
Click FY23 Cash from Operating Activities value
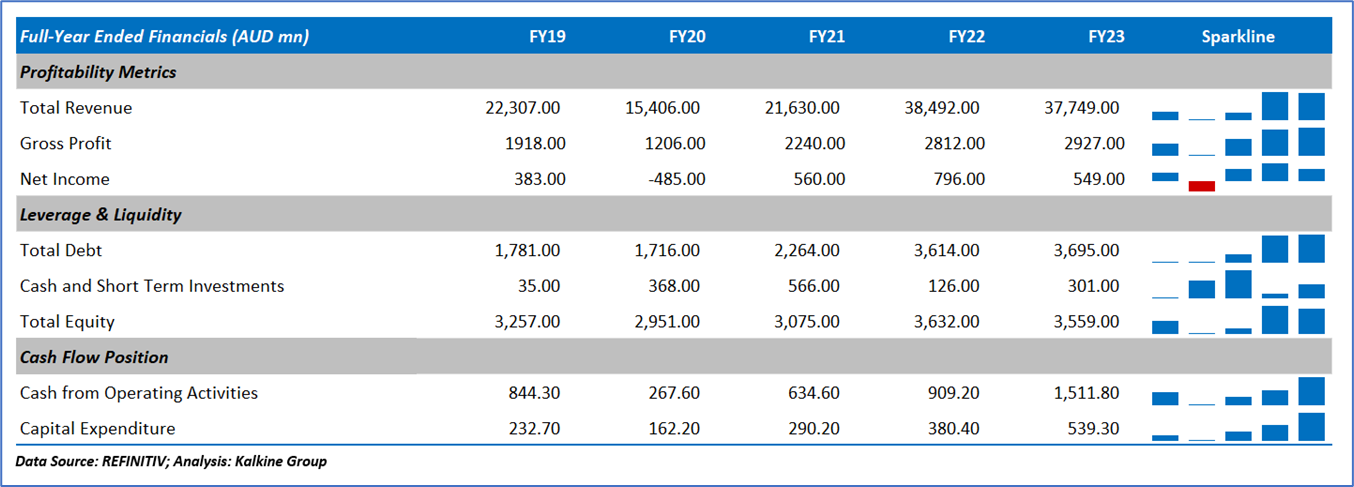click(x=1085, y=393)
